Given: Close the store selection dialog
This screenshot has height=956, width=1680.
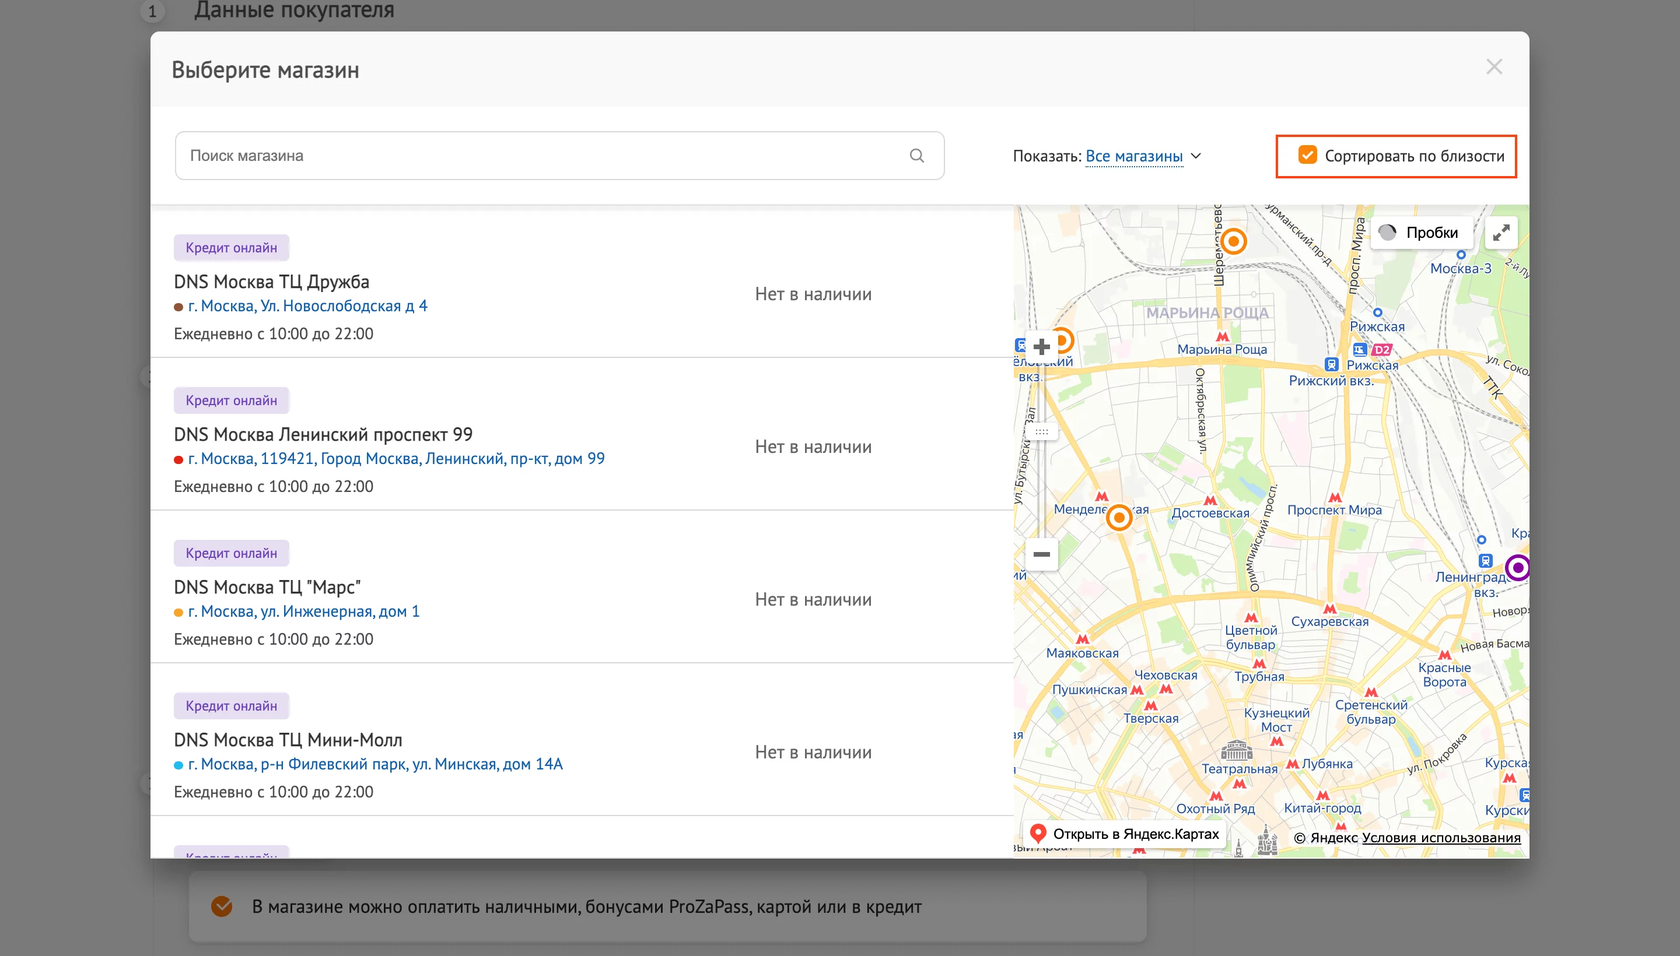Looking at the screenshot, I should tap(1494, 67).
